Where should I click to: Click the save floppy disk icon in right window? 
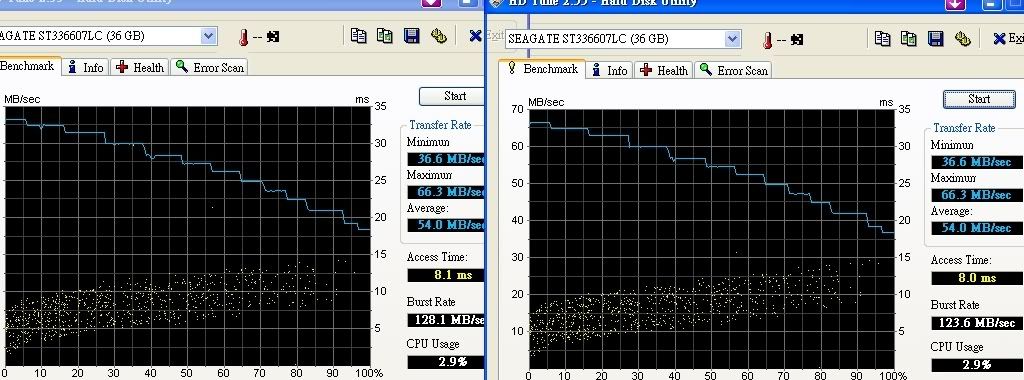[x=936, y=39]
